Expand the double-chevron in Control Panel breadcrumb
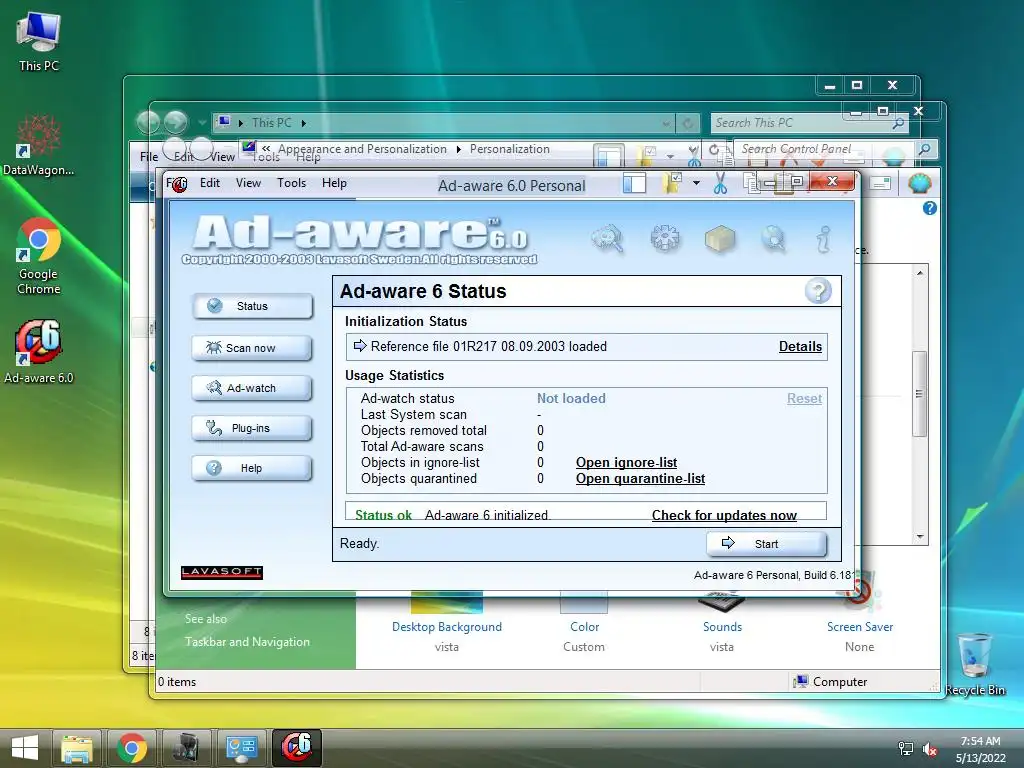Viewport: 1024px width, 768px height. pos(266,149)
